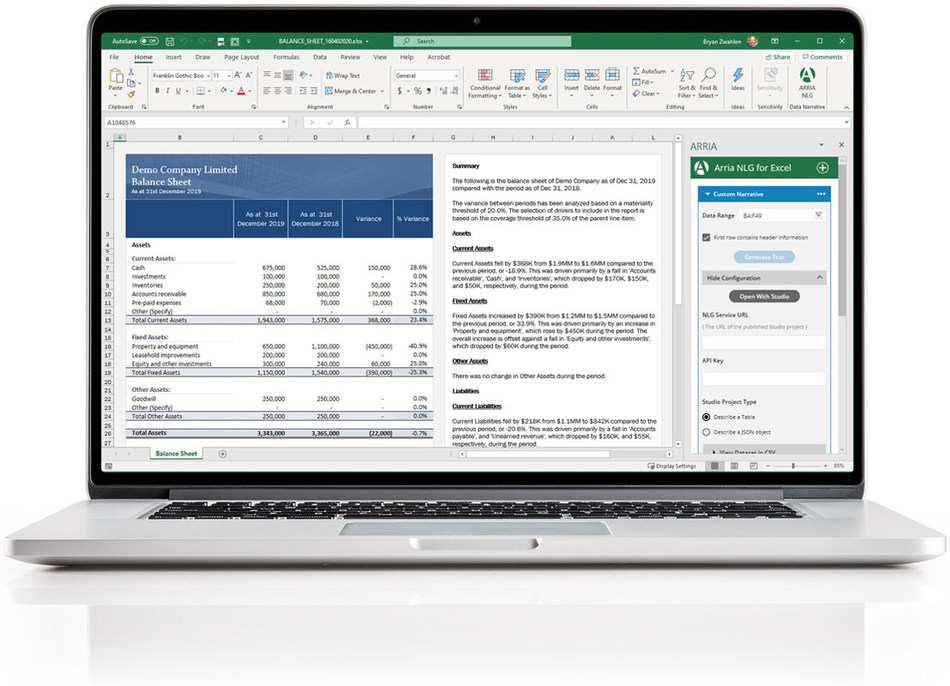The image size is (950, 686).
Task: Open the font size dropdown
Action: [x=228, y=76]
